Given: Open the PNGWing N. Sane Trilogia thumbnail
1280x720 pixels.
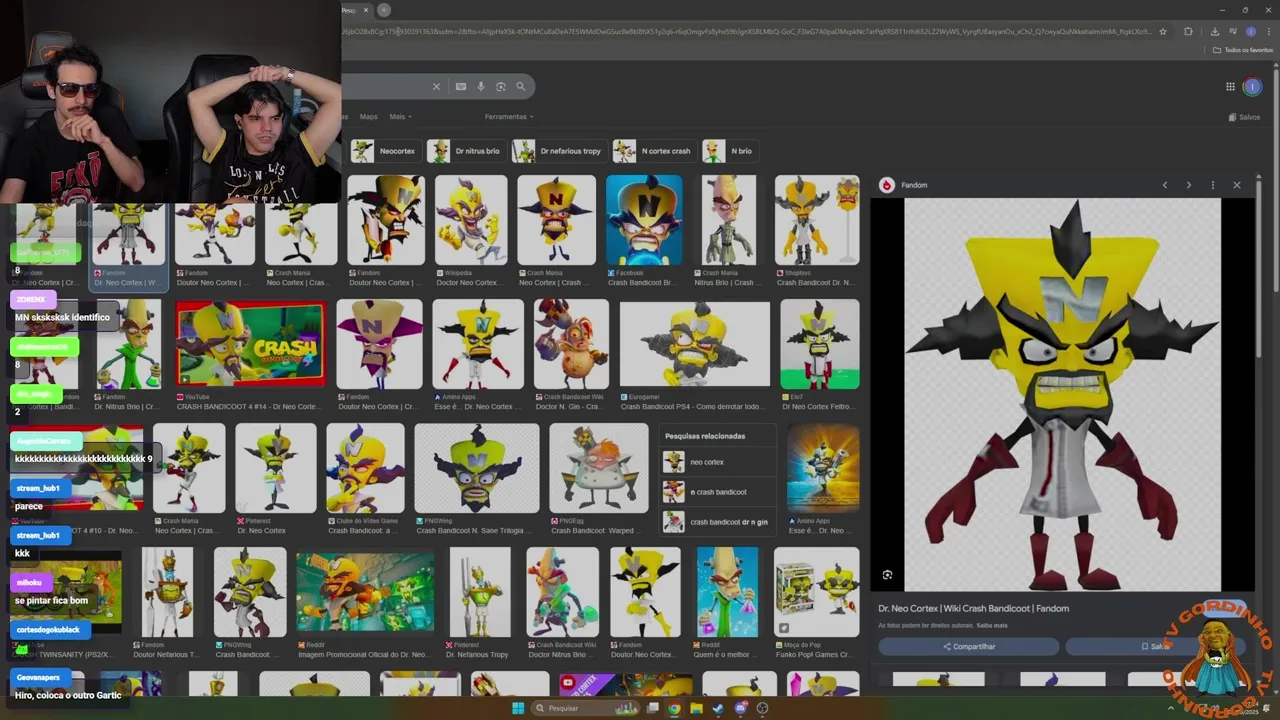Looking at the screenshot, I should [x=477, y=468].
